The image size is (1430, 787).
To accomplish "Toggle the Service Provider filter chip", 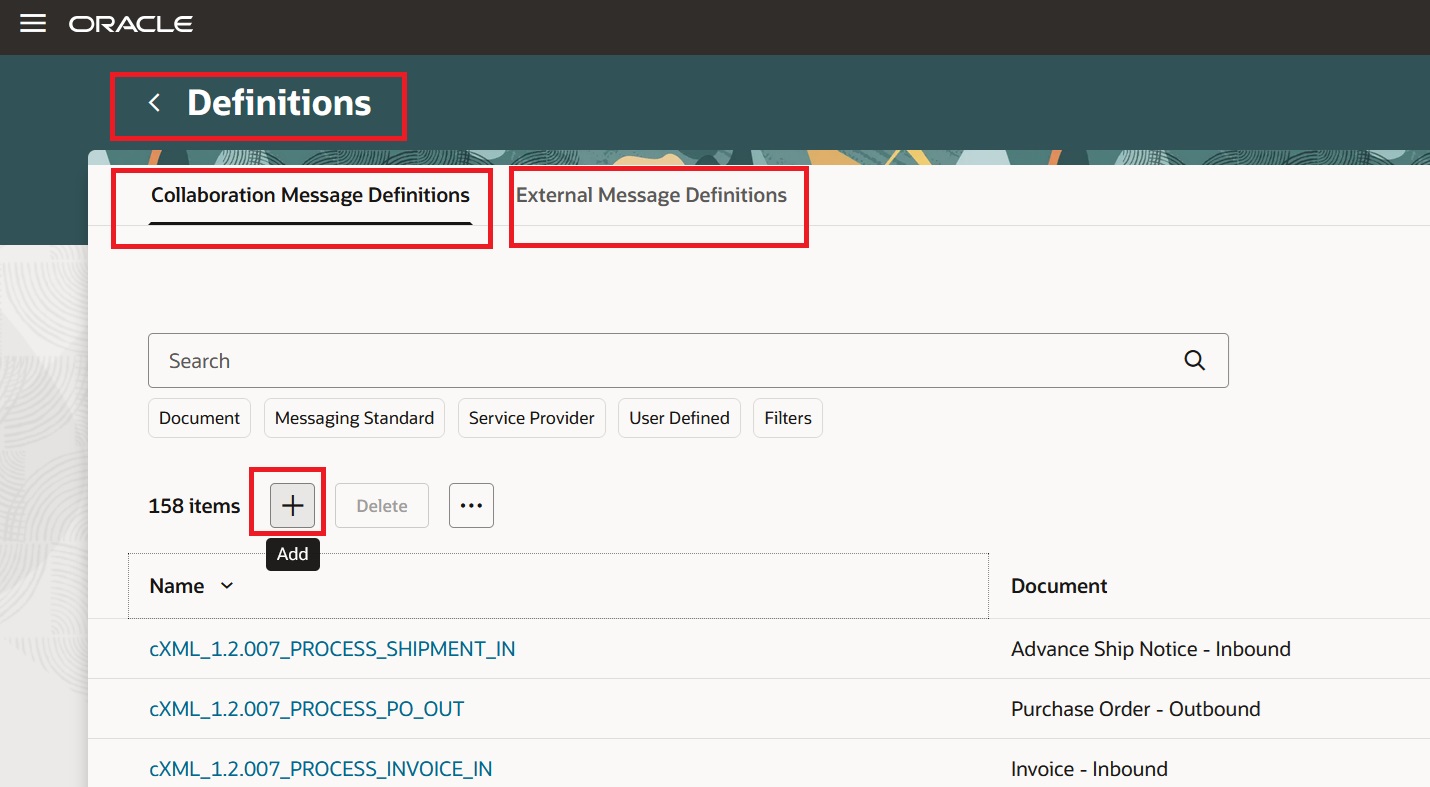I will [x=531, y=417].
